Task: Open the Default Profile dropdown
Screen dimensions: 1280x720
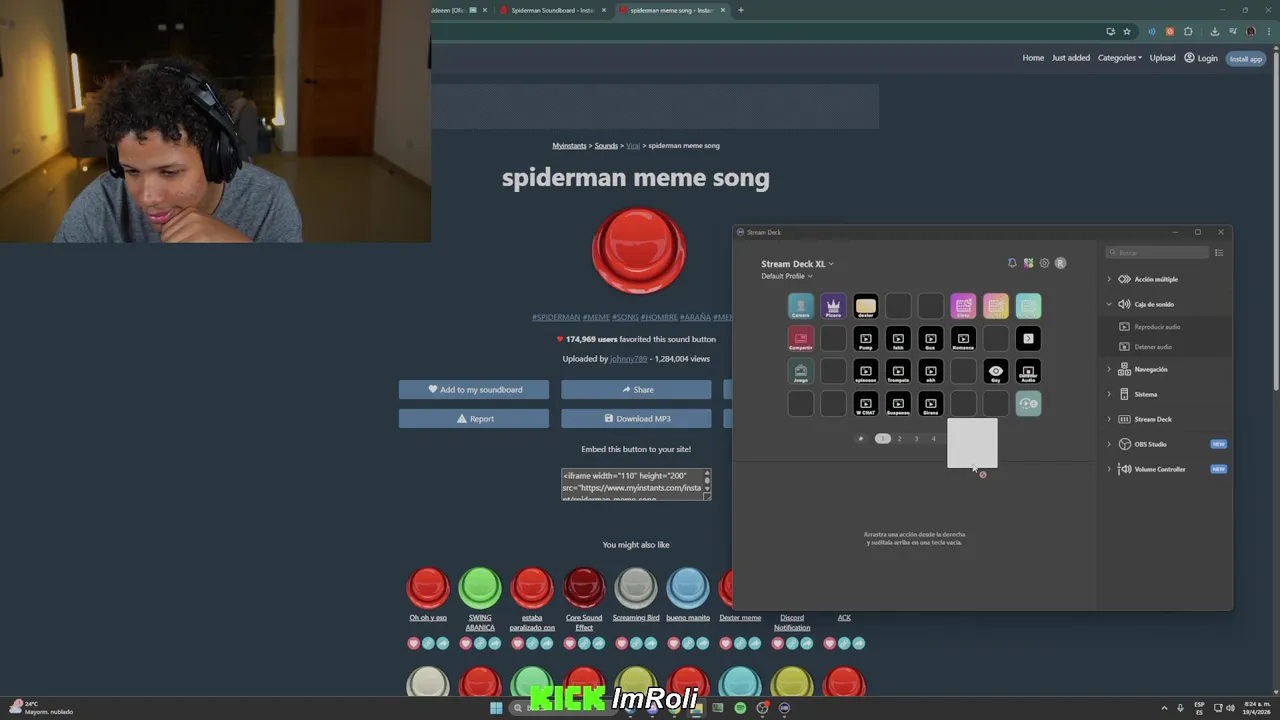Action: [x=787, y=276]
